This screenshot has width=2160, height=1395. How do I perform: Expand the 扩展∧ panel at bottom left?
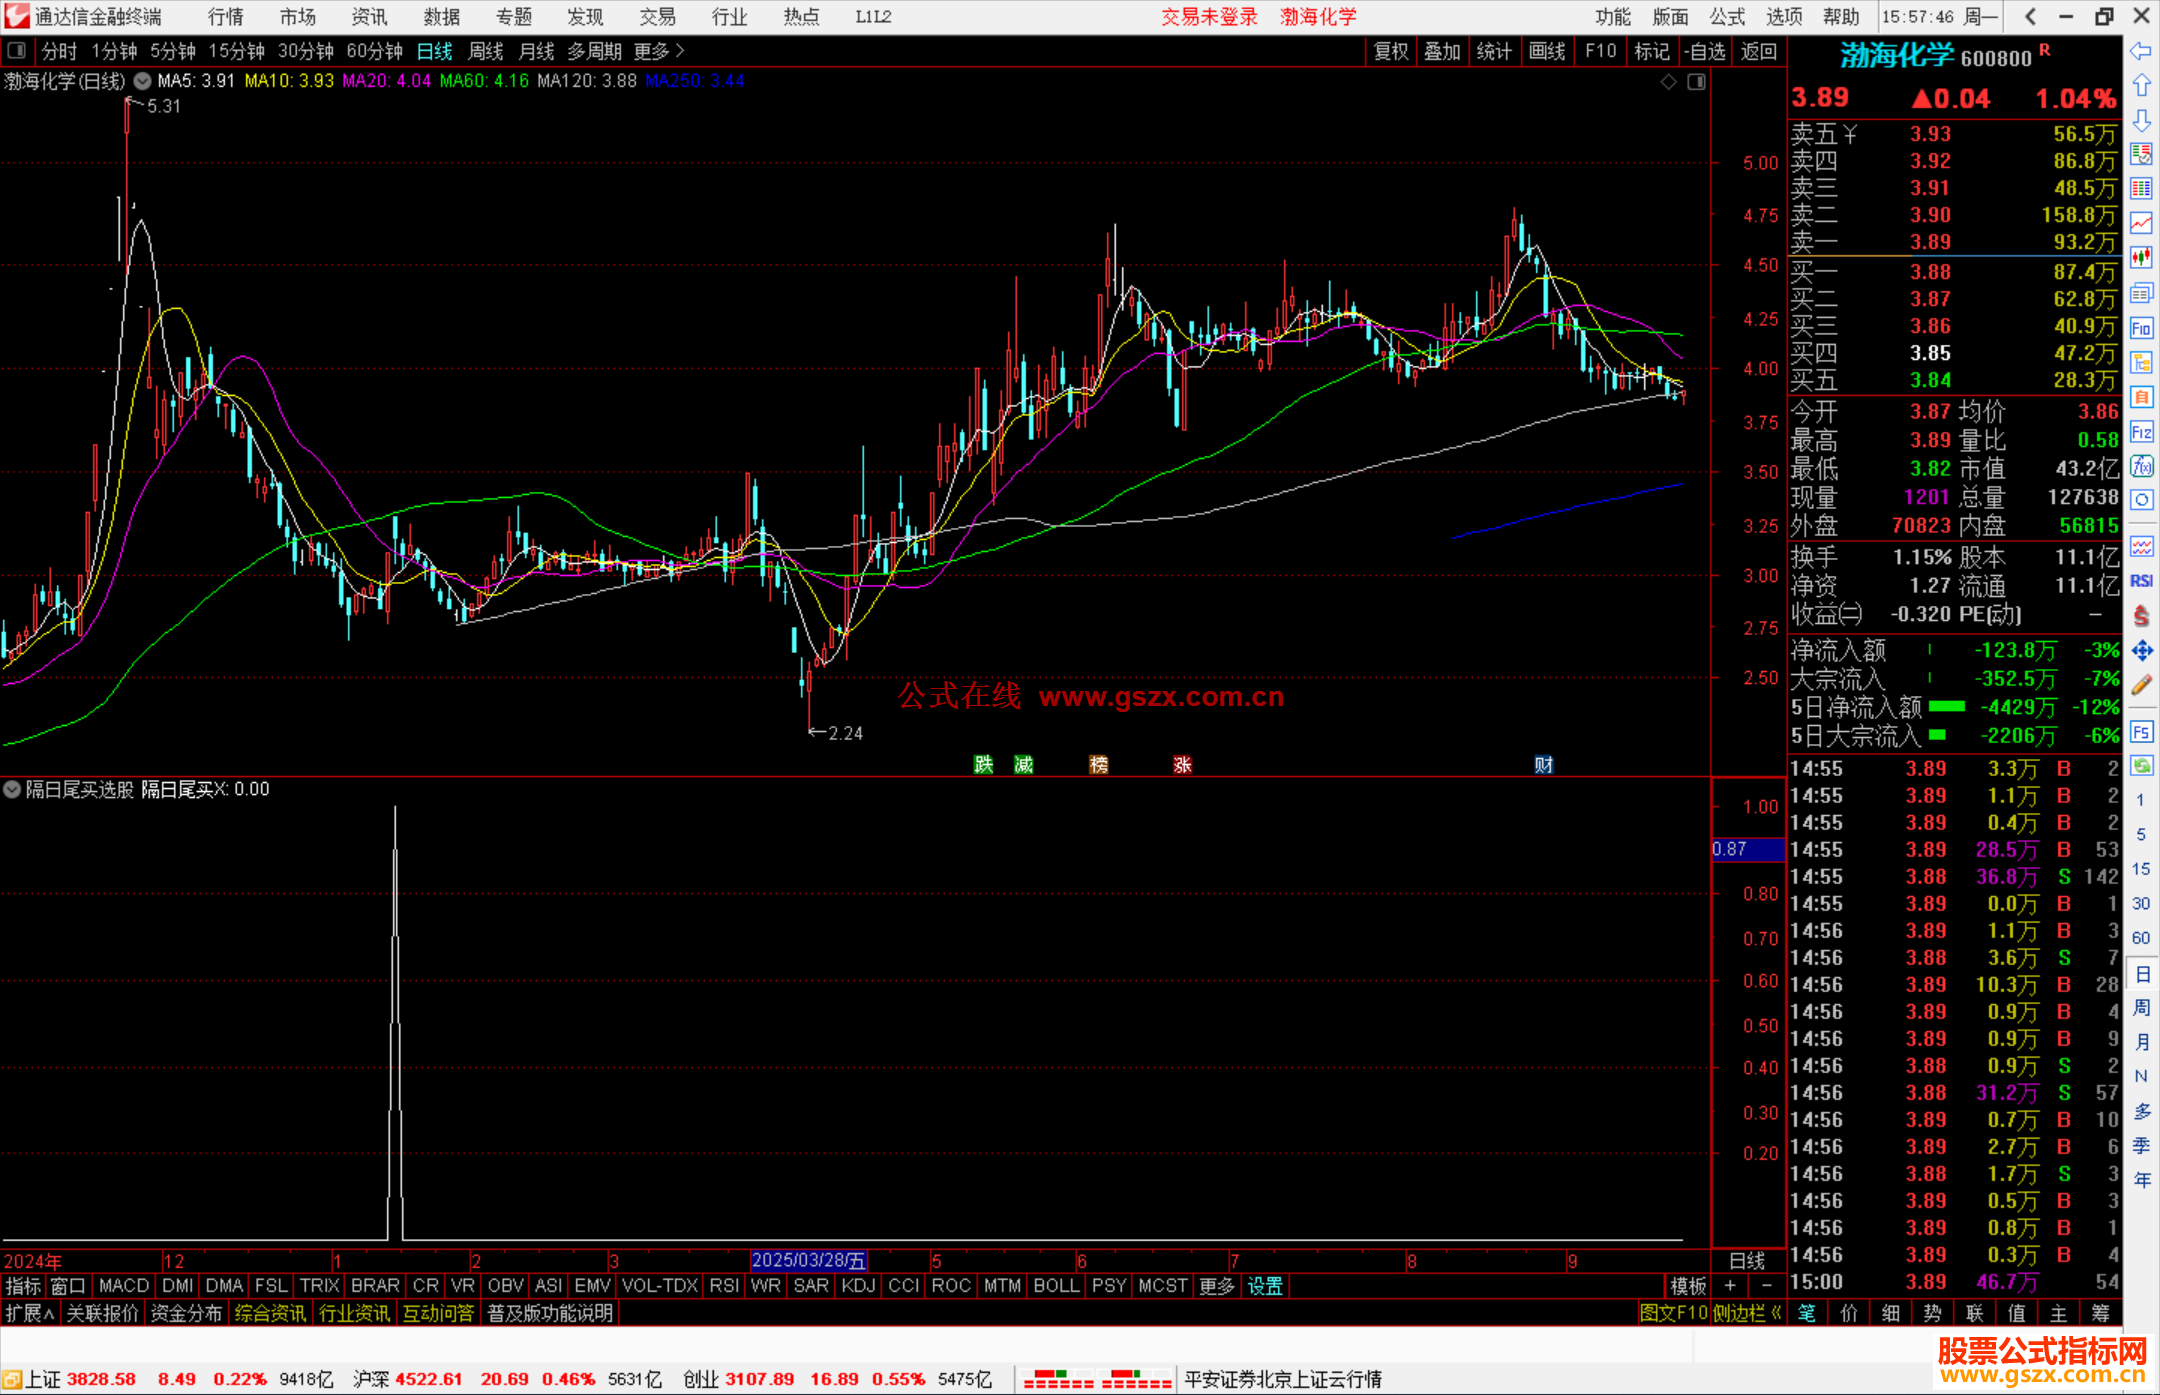(x=30, y=1313)
